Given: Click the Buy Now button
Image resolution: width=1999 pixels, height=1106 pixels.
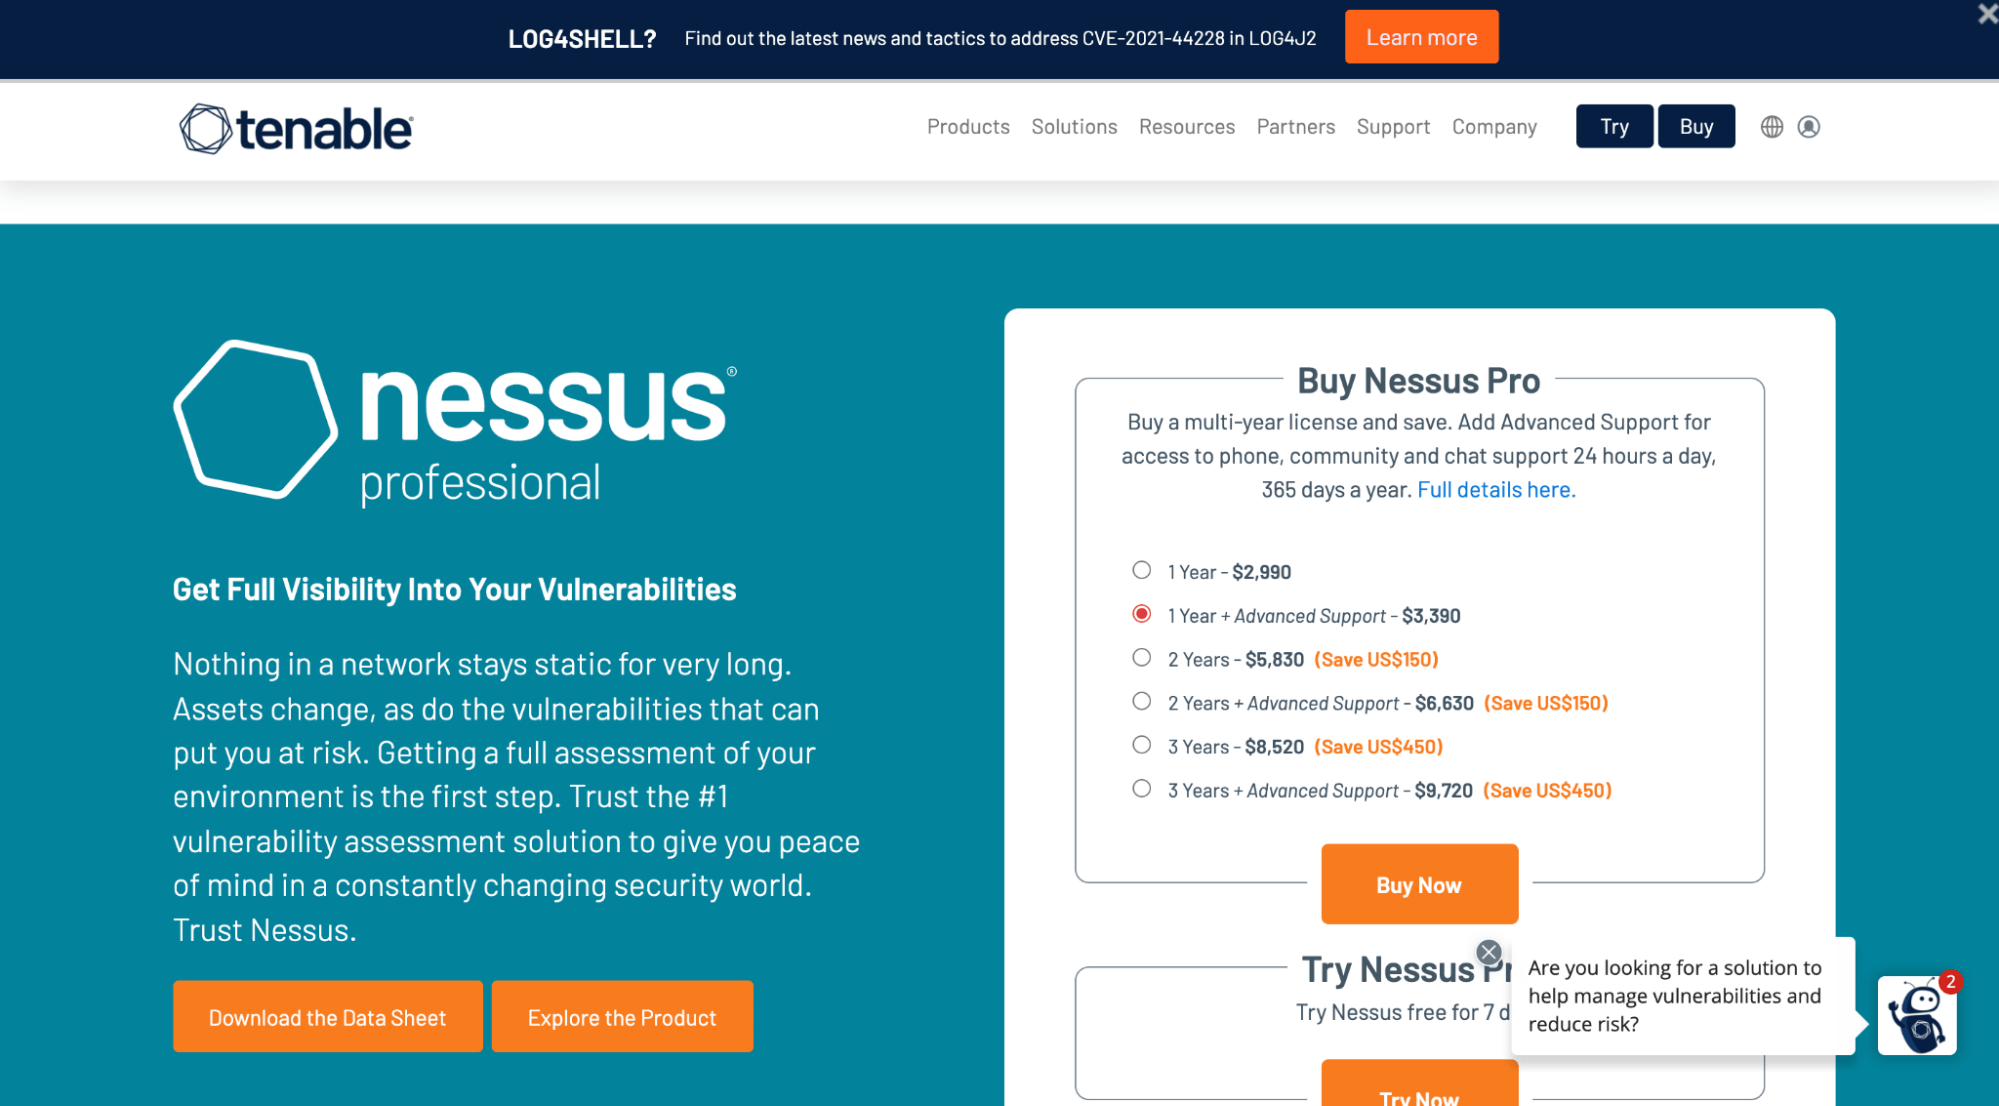Looking at the screenshot, I should pos(1420,883).
